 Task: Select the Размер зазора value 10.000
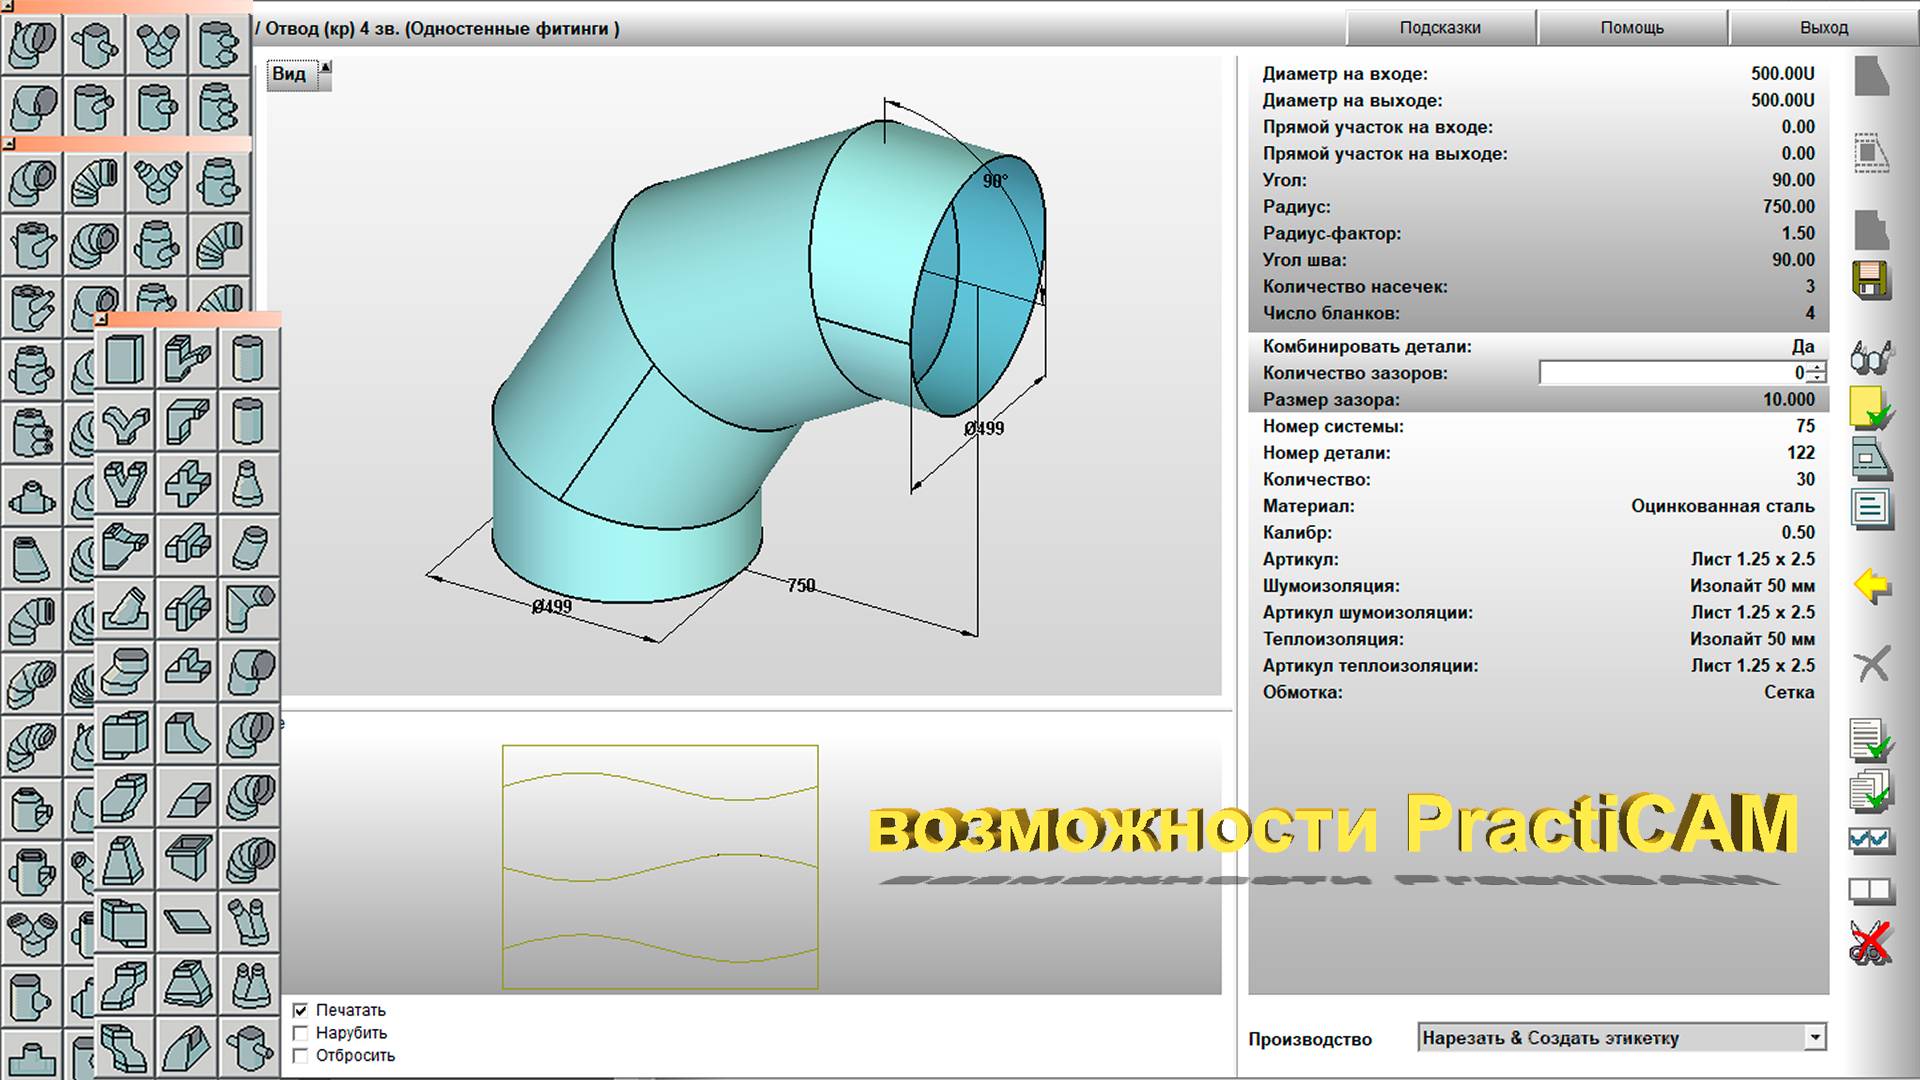coord(1788,400)
